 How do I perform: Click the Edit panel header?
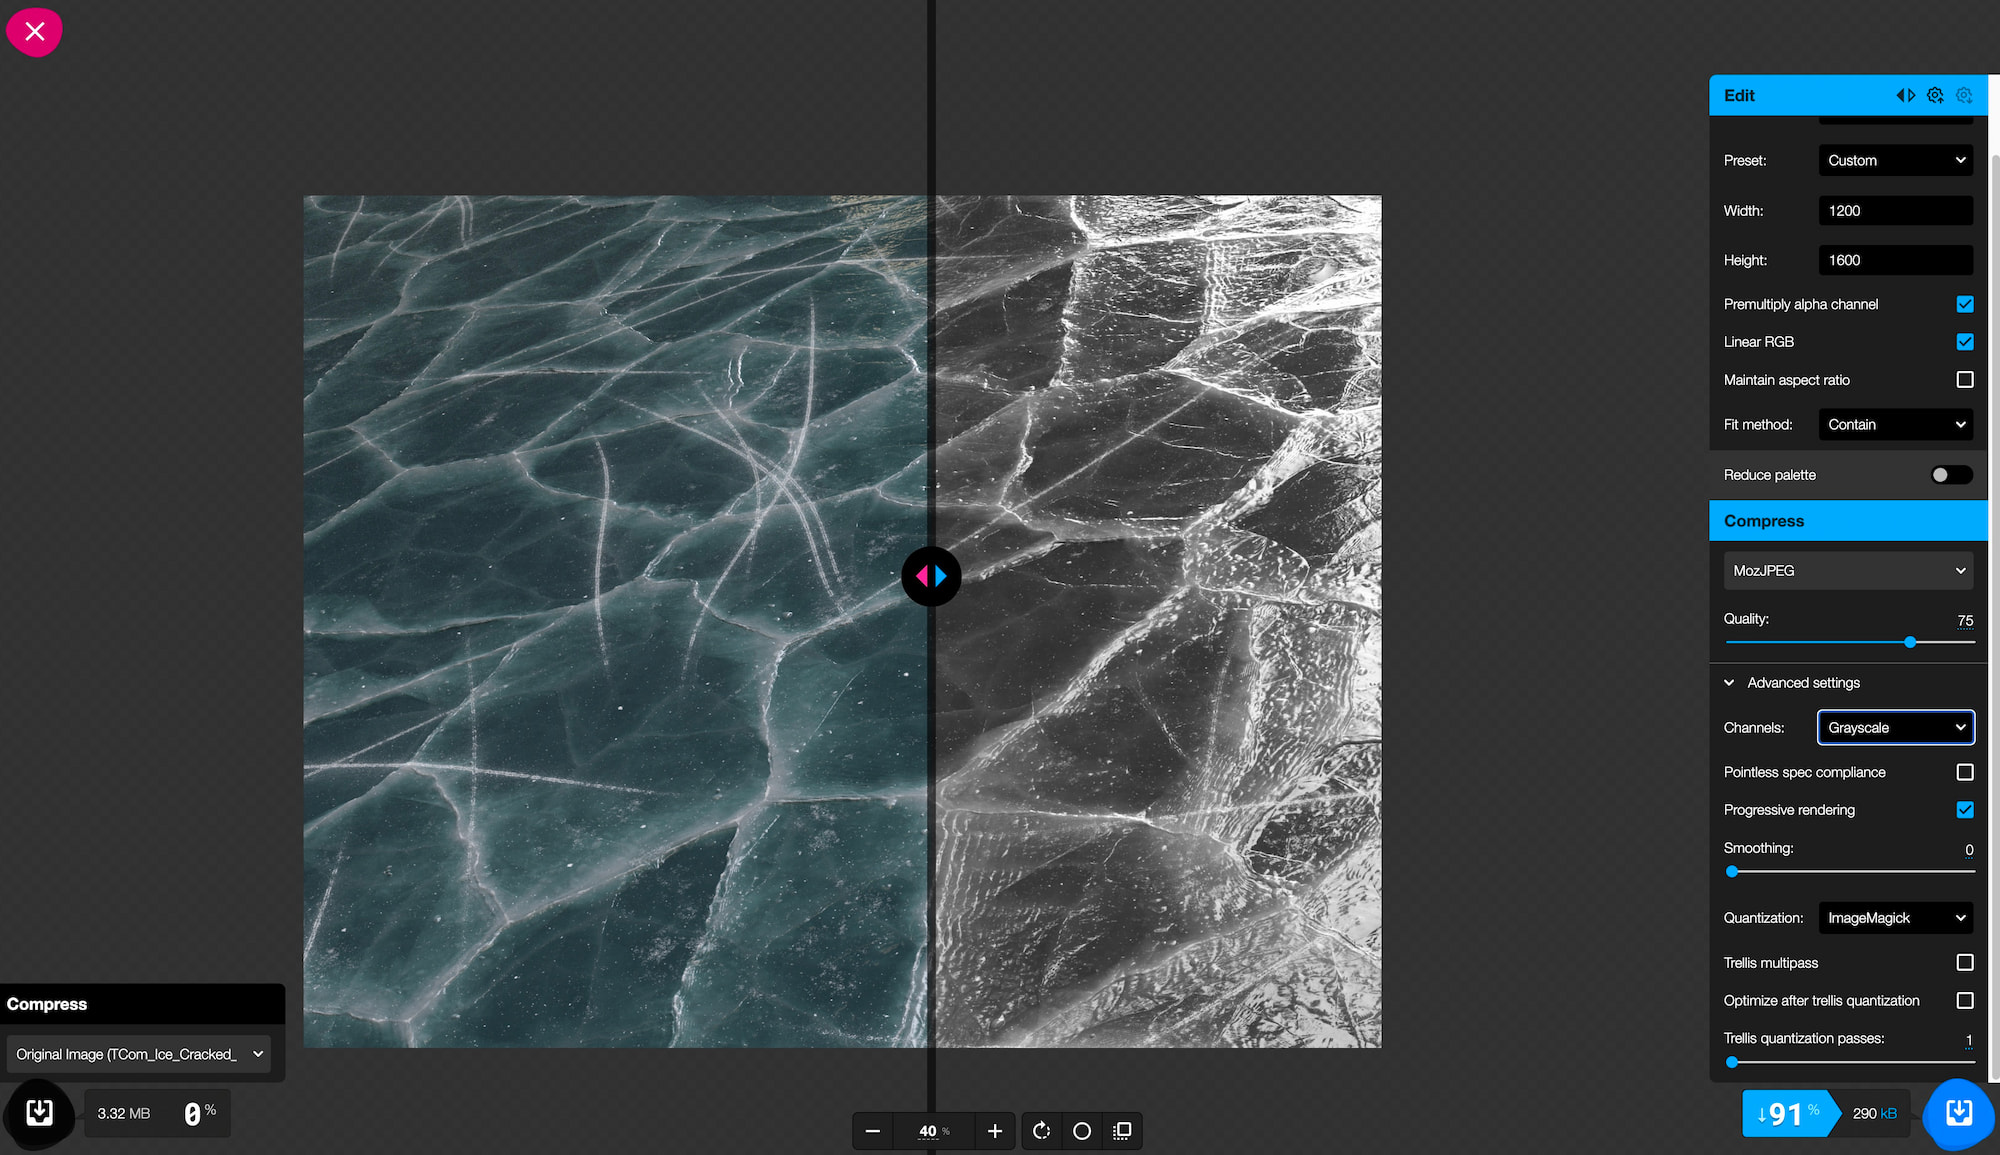click(x=1740, y=95)
